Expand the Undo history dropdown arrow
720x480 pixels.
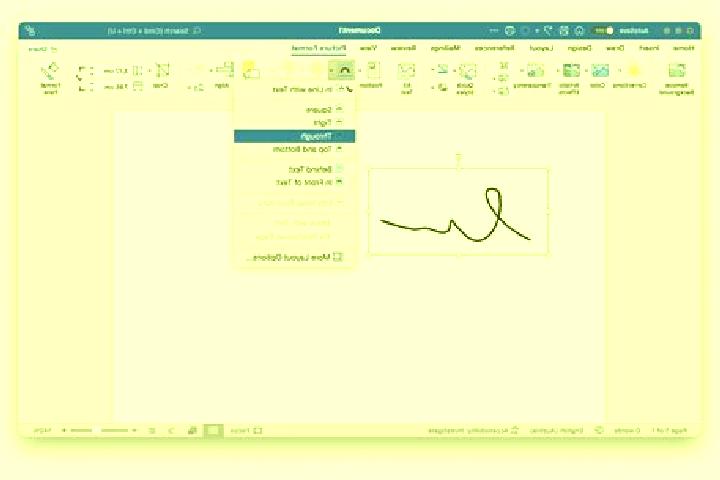(x=537, y=31)
